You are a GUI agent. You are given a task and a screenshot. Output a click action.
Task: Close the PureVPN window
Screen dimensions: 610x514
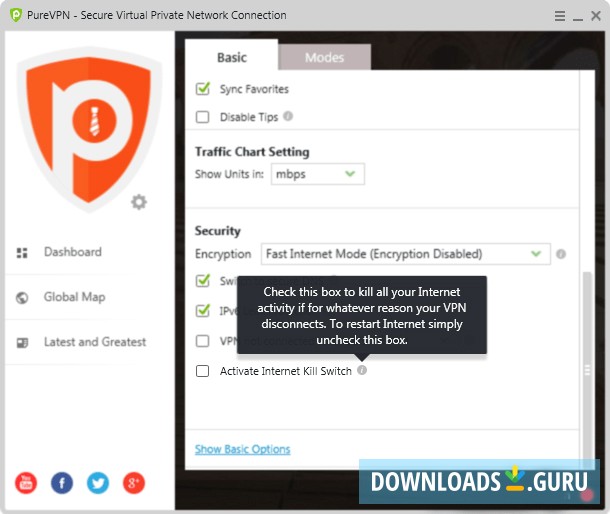596,16
